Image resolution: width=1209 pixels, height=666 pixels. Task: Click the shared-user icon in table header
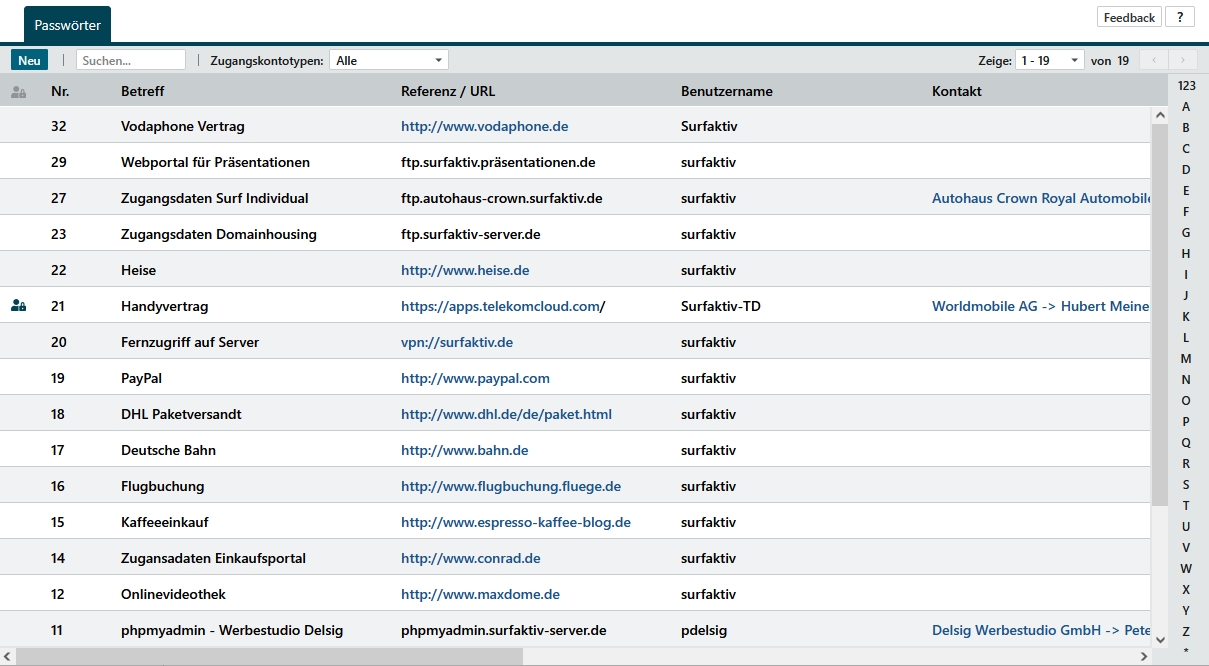(x=18, y=92)
